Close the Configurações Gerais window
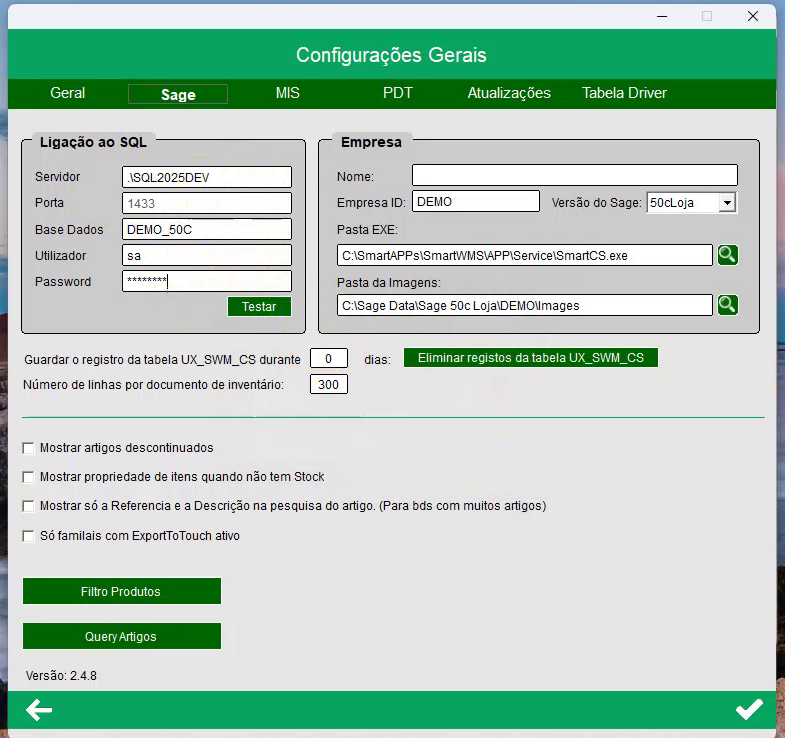 click(752, 17)
